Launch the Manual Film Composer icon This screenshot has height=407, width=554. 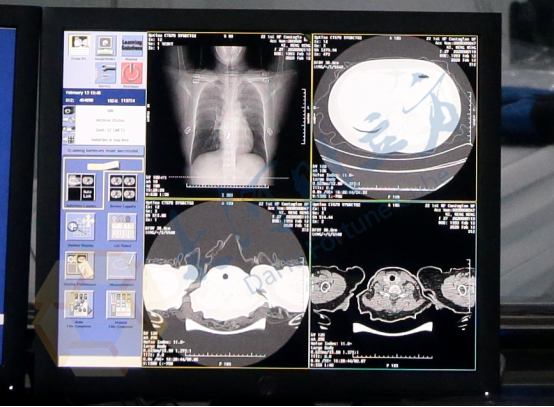[x=121, y=305]
